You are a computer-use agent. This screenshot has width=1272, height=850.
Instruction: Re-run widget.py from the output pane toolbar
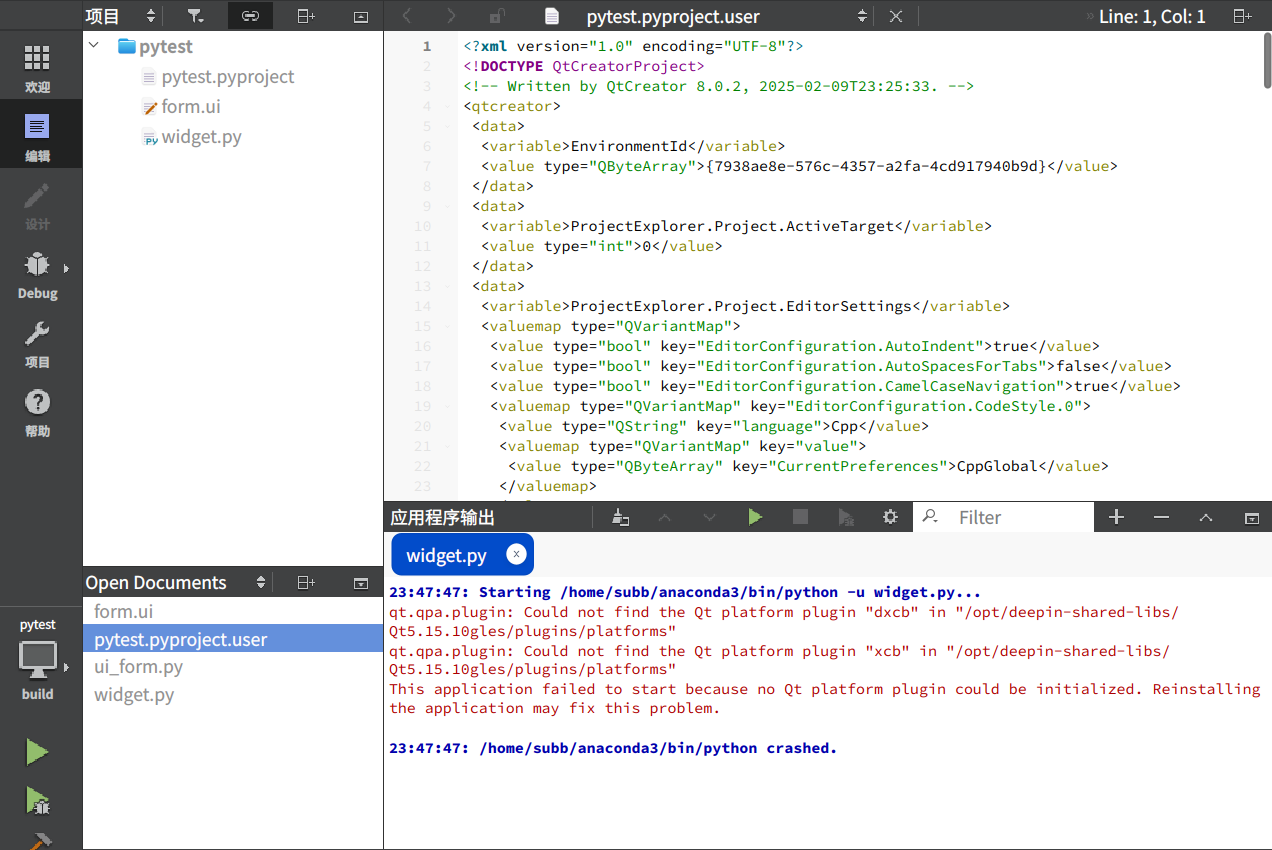coord(755,517)
